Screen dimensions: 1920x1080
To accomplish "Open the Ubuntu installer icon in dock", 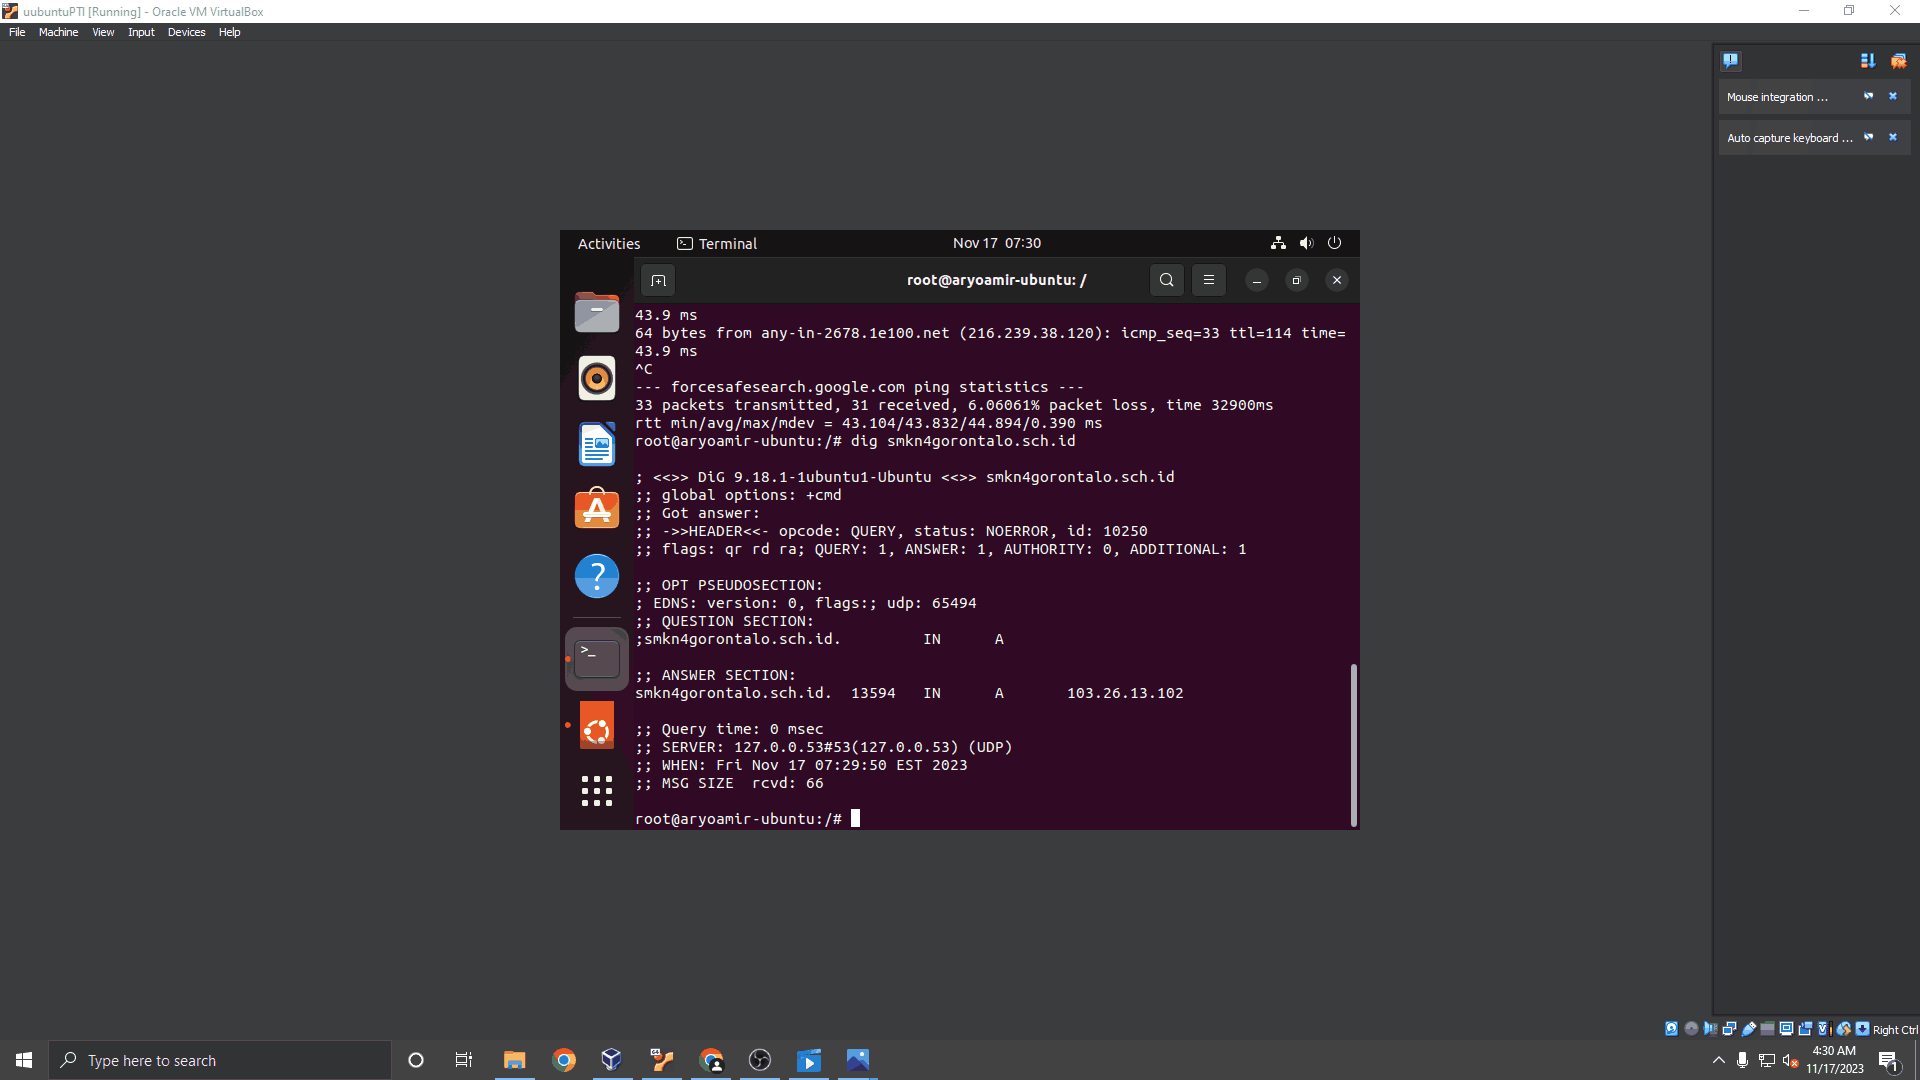I will click(597, 725).
